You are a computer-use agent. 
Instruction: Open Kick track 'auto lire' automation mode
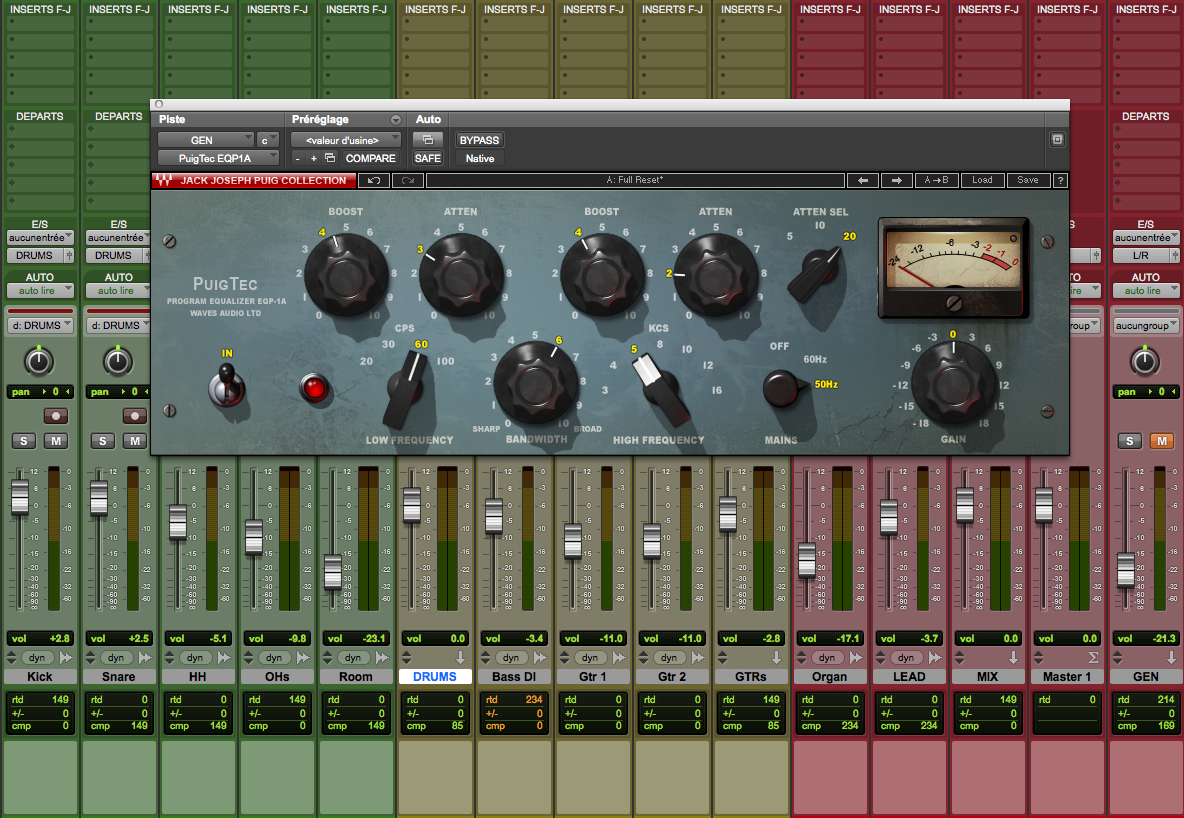(x=40, y=291)
